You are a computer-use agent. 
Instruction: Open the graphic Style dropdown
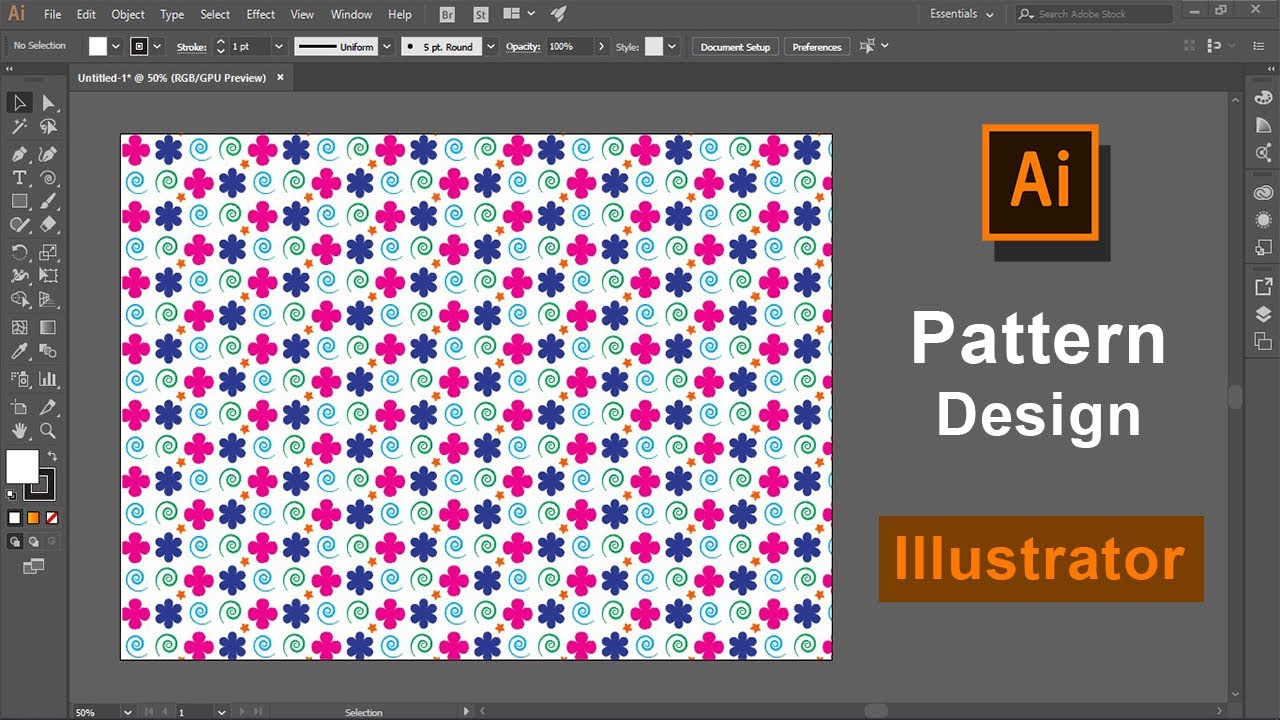click(672, 46)
